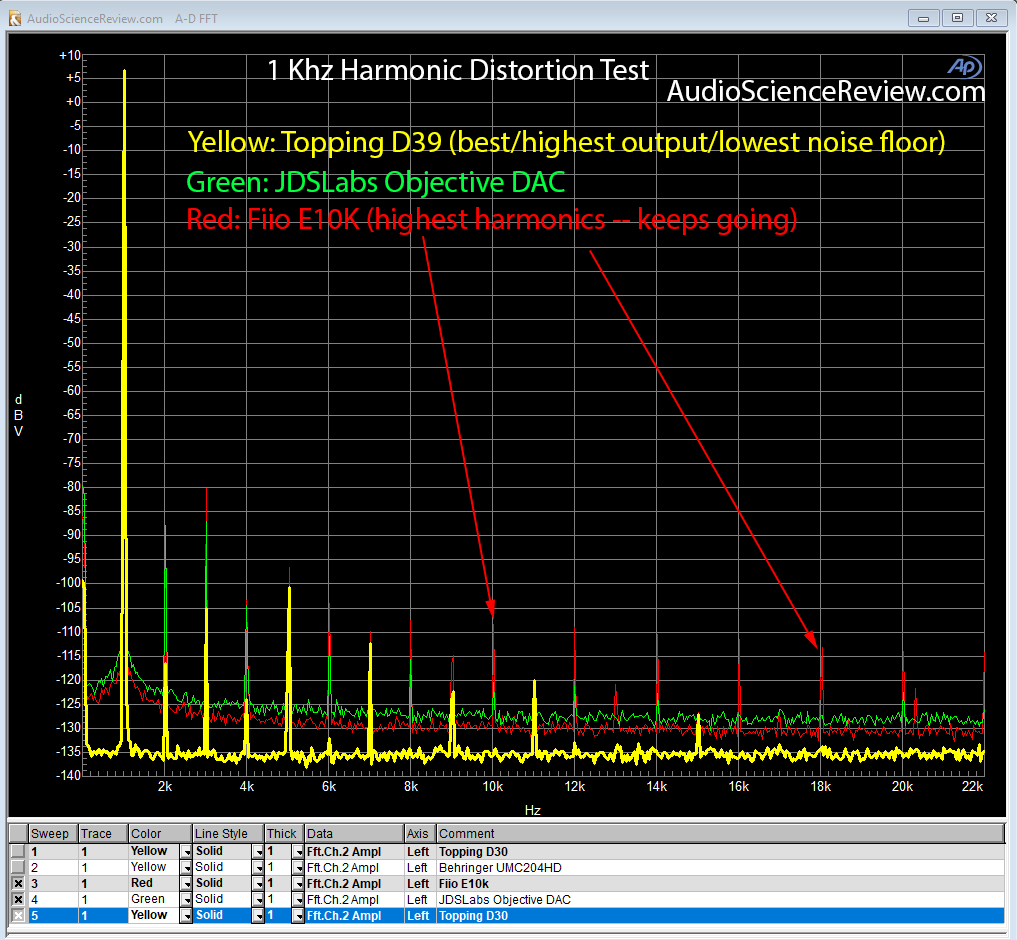Open the Red color dropdown for sweep 3
Viewport: 1017px width, 940px height.
[x=186, y=884]
